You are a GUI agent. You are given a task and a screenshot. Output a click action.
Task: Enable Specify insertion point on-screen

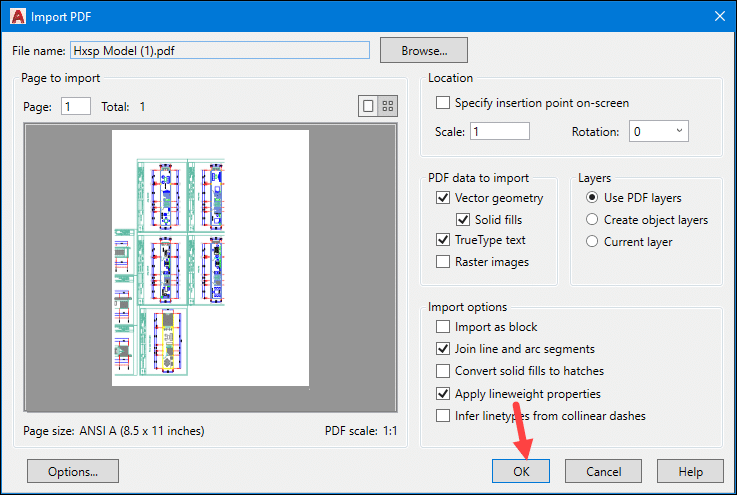443,103
